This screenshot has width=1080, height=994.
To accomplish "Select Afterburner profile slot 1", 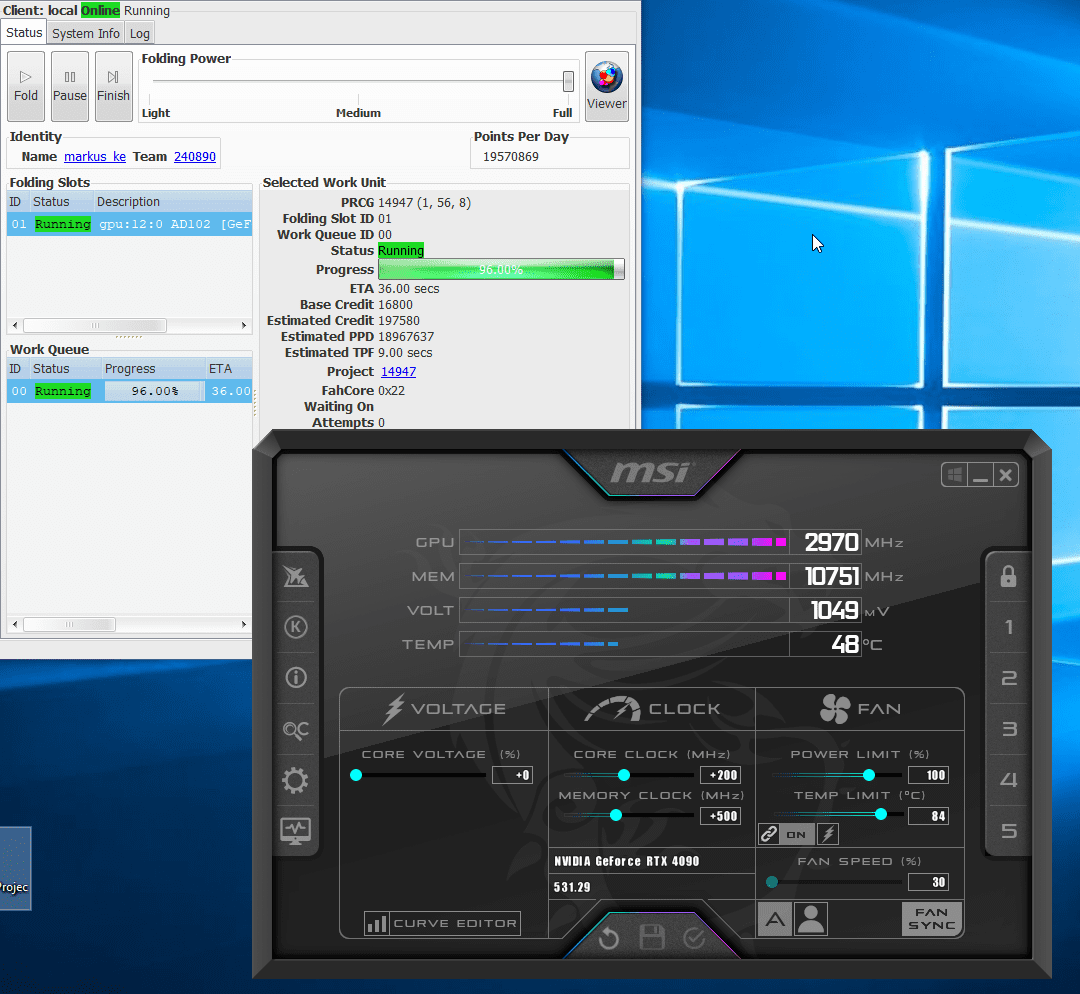I will pyautogui.click(x=1008, y=627).
